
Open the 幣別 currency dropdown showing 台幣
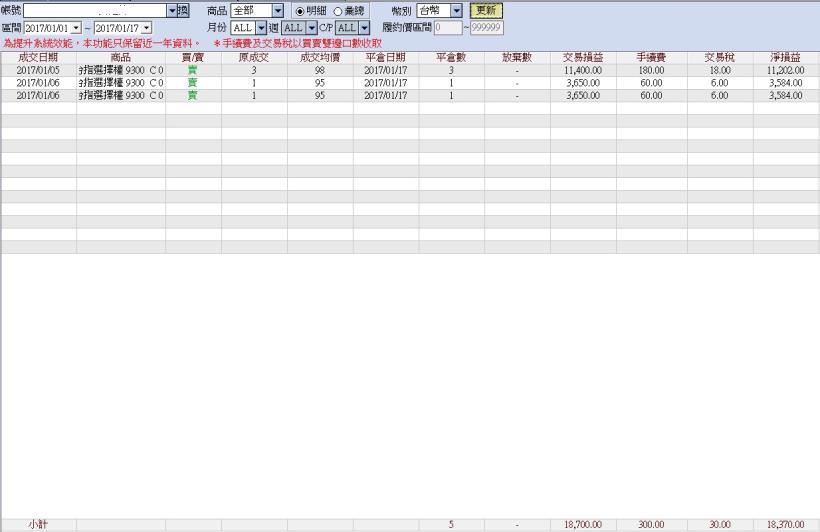click(x=457, y=10)
